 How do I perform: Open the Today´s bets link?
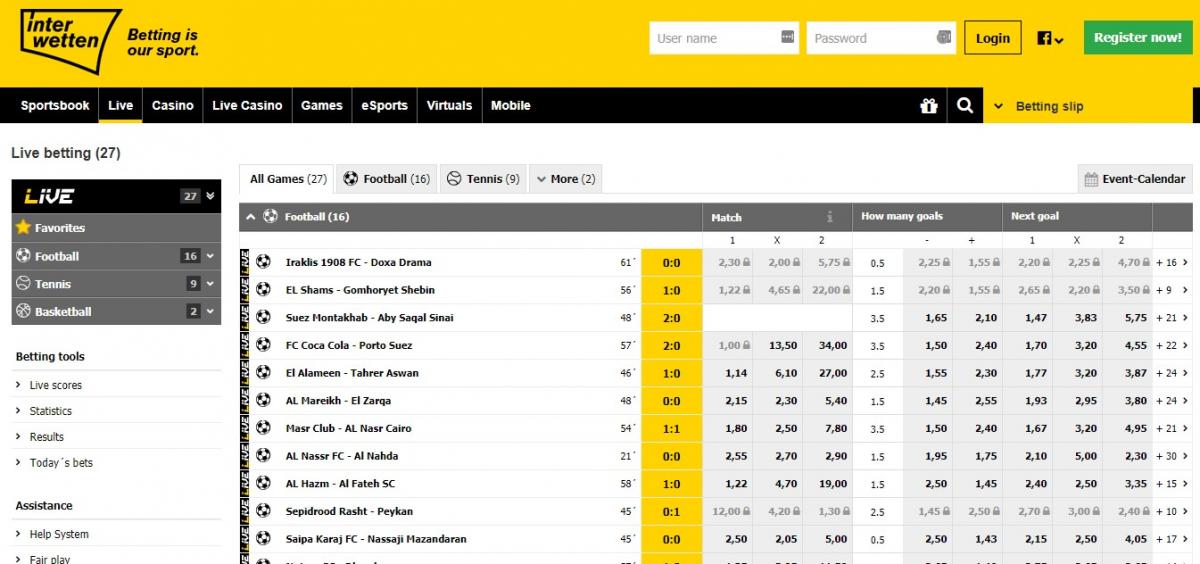[61, 463]
